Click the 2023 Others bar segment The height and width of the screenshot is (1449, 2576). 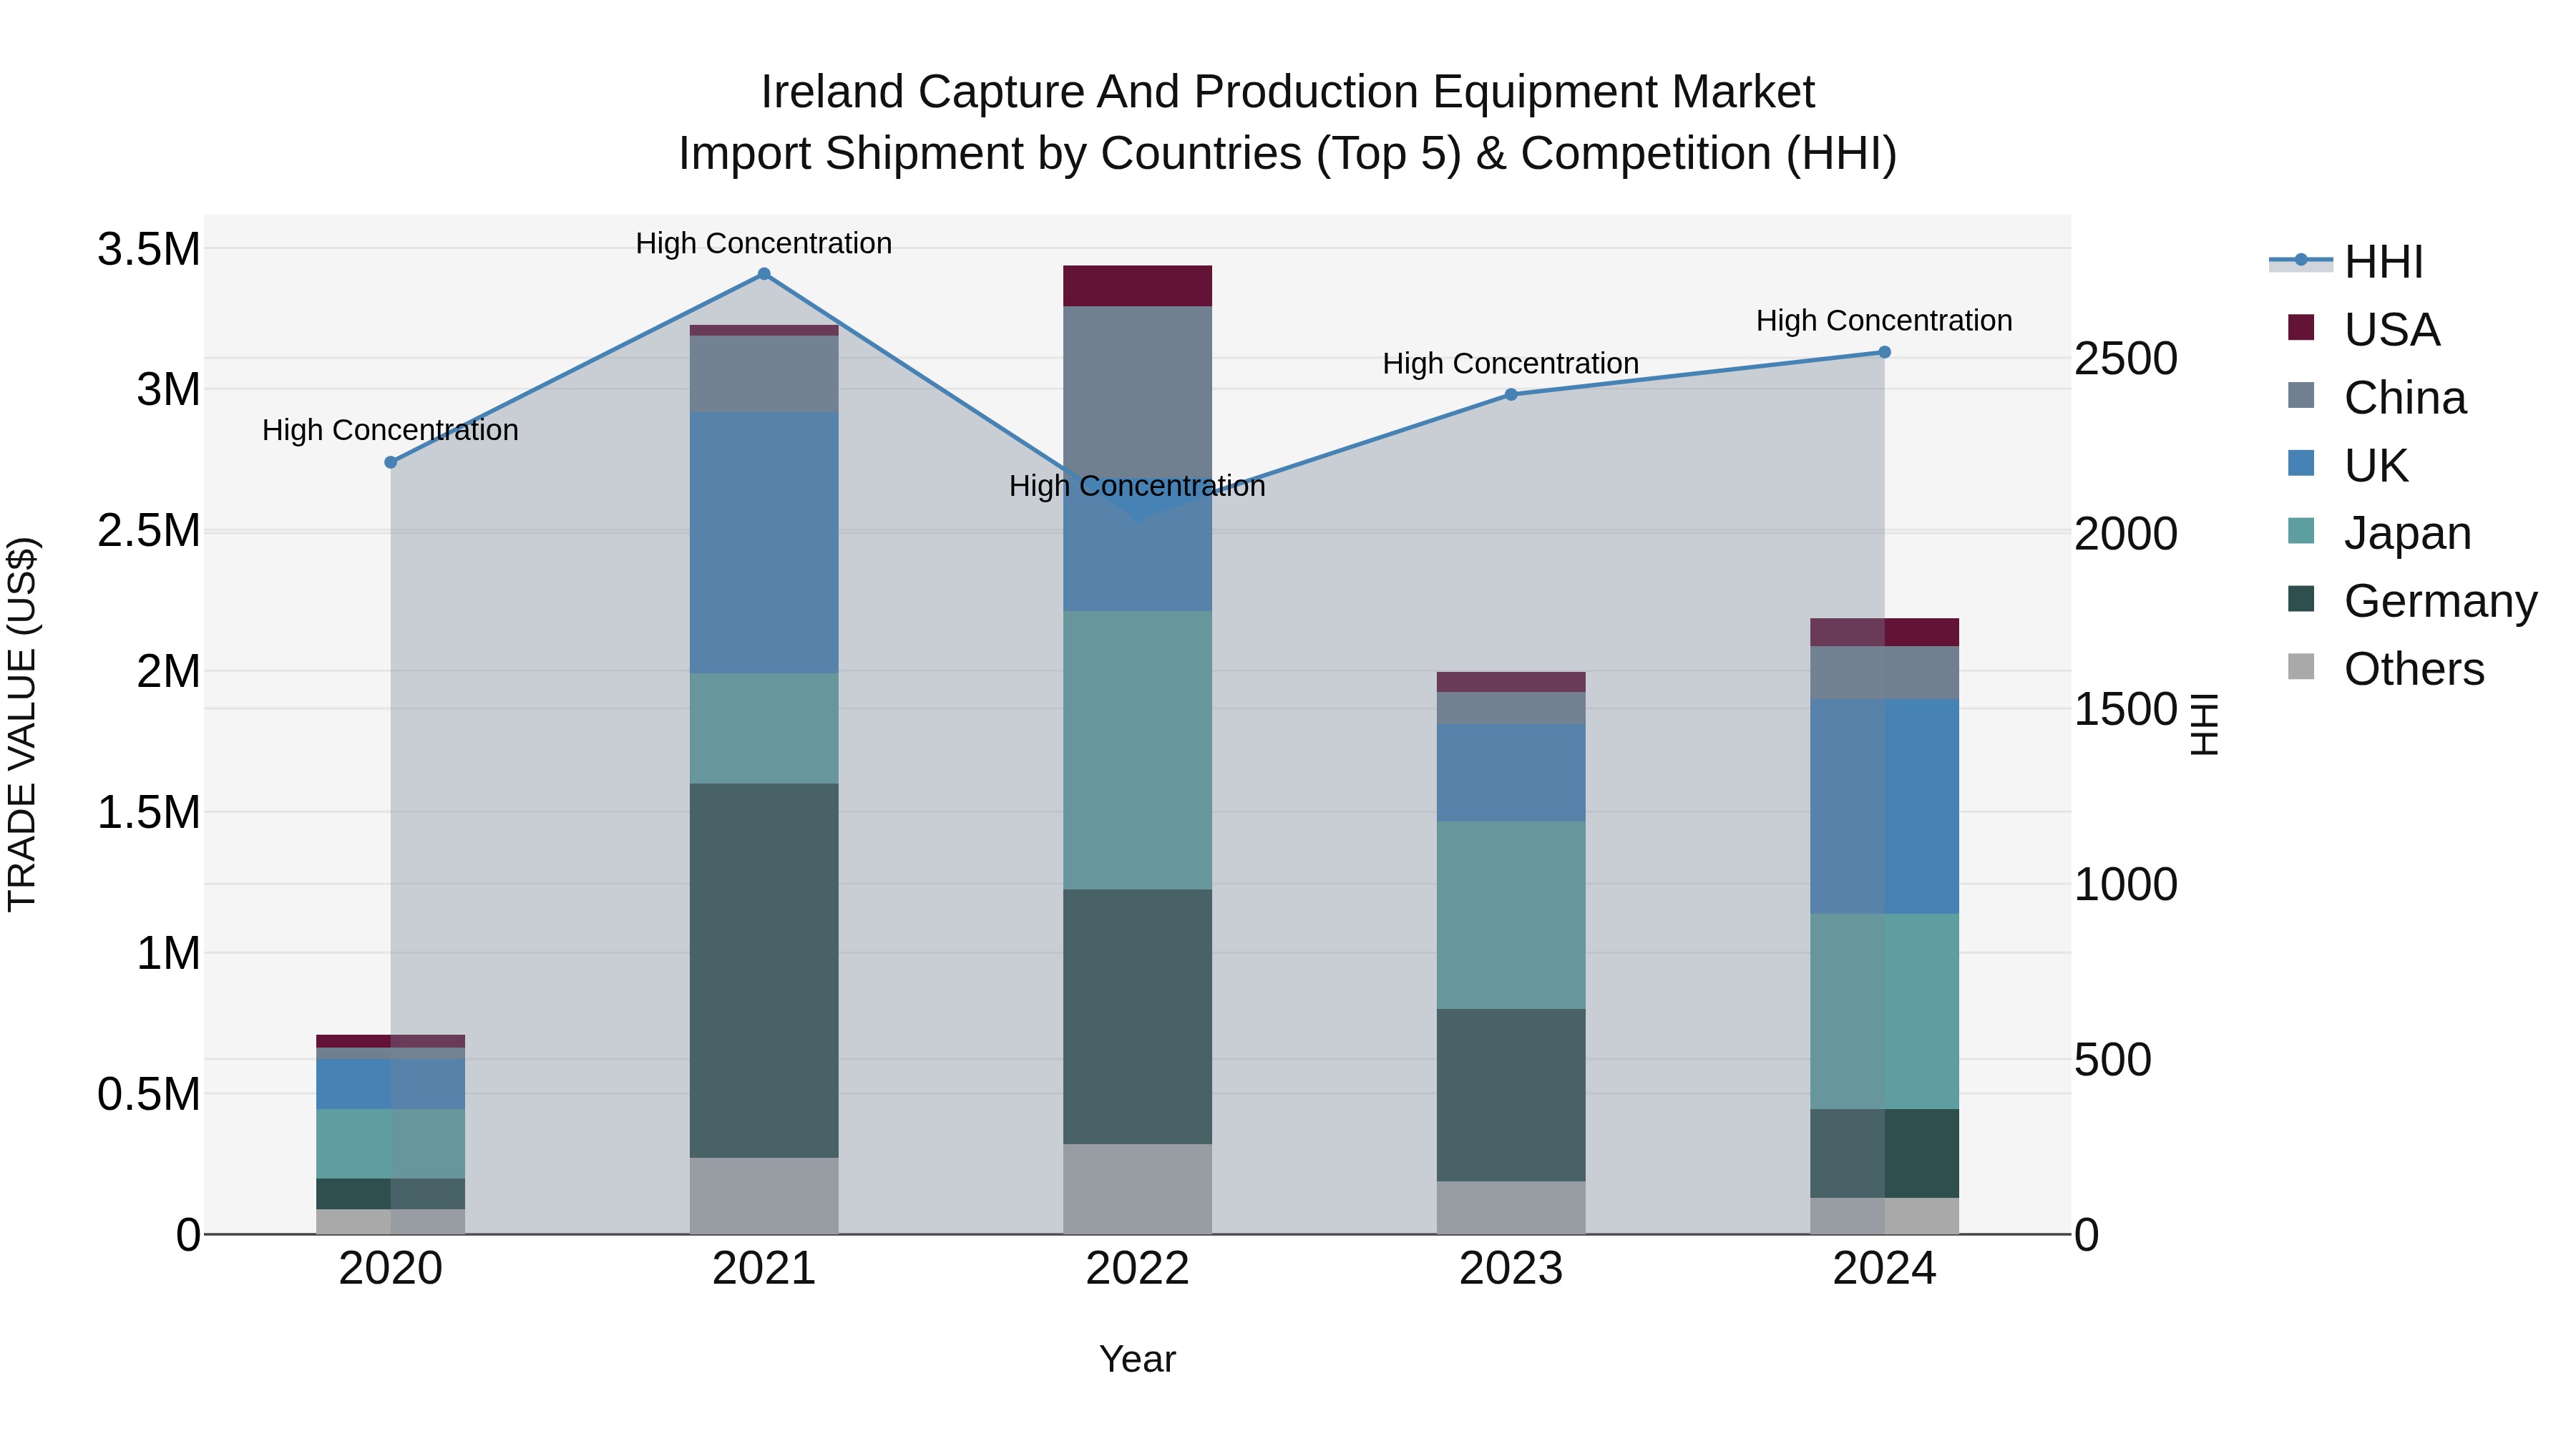pos(1511,1208)
